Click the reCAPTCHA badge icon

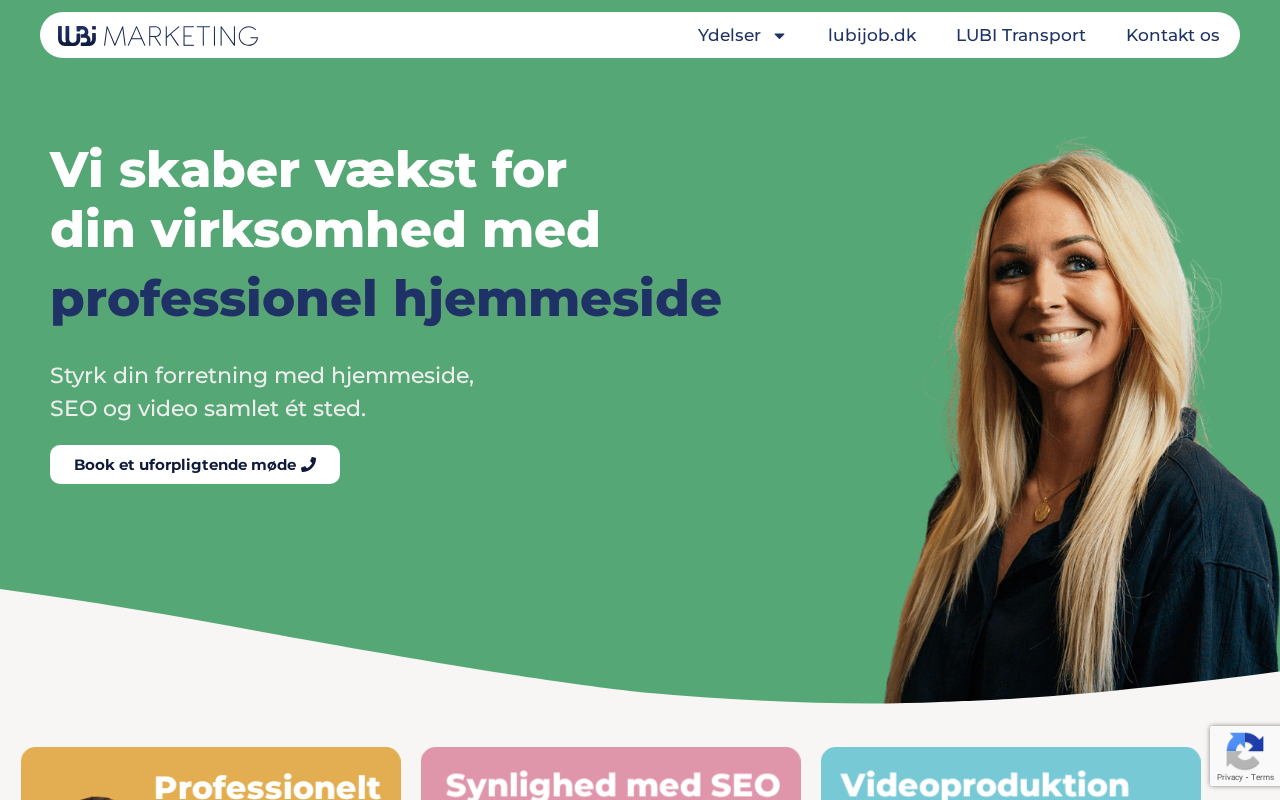tap(1244, 750)
